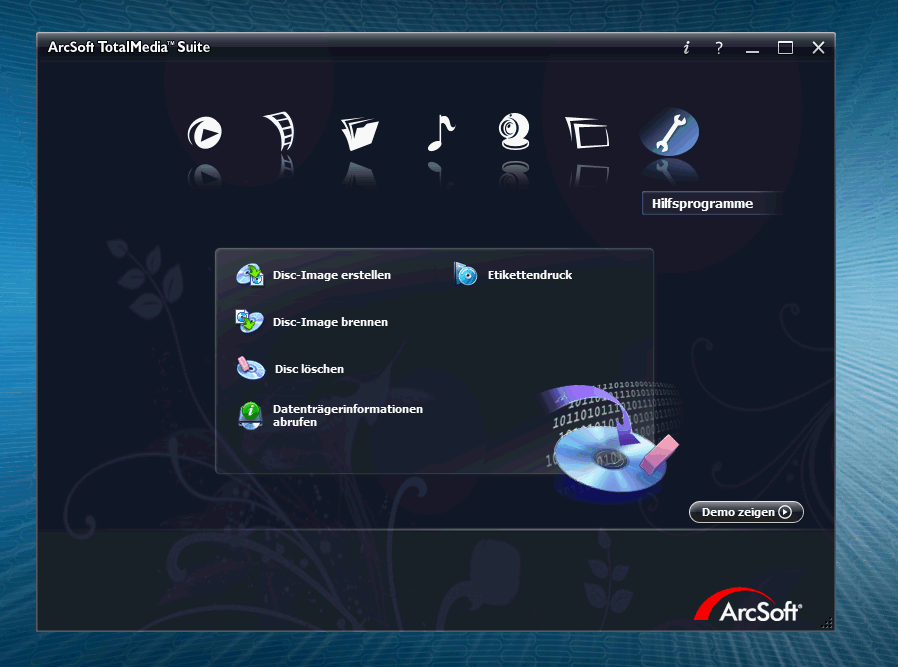The width and height of the screenshot is (898, 667).
Task: Open Datenträgerinformationen abrufen
Action: pos(348,415)
